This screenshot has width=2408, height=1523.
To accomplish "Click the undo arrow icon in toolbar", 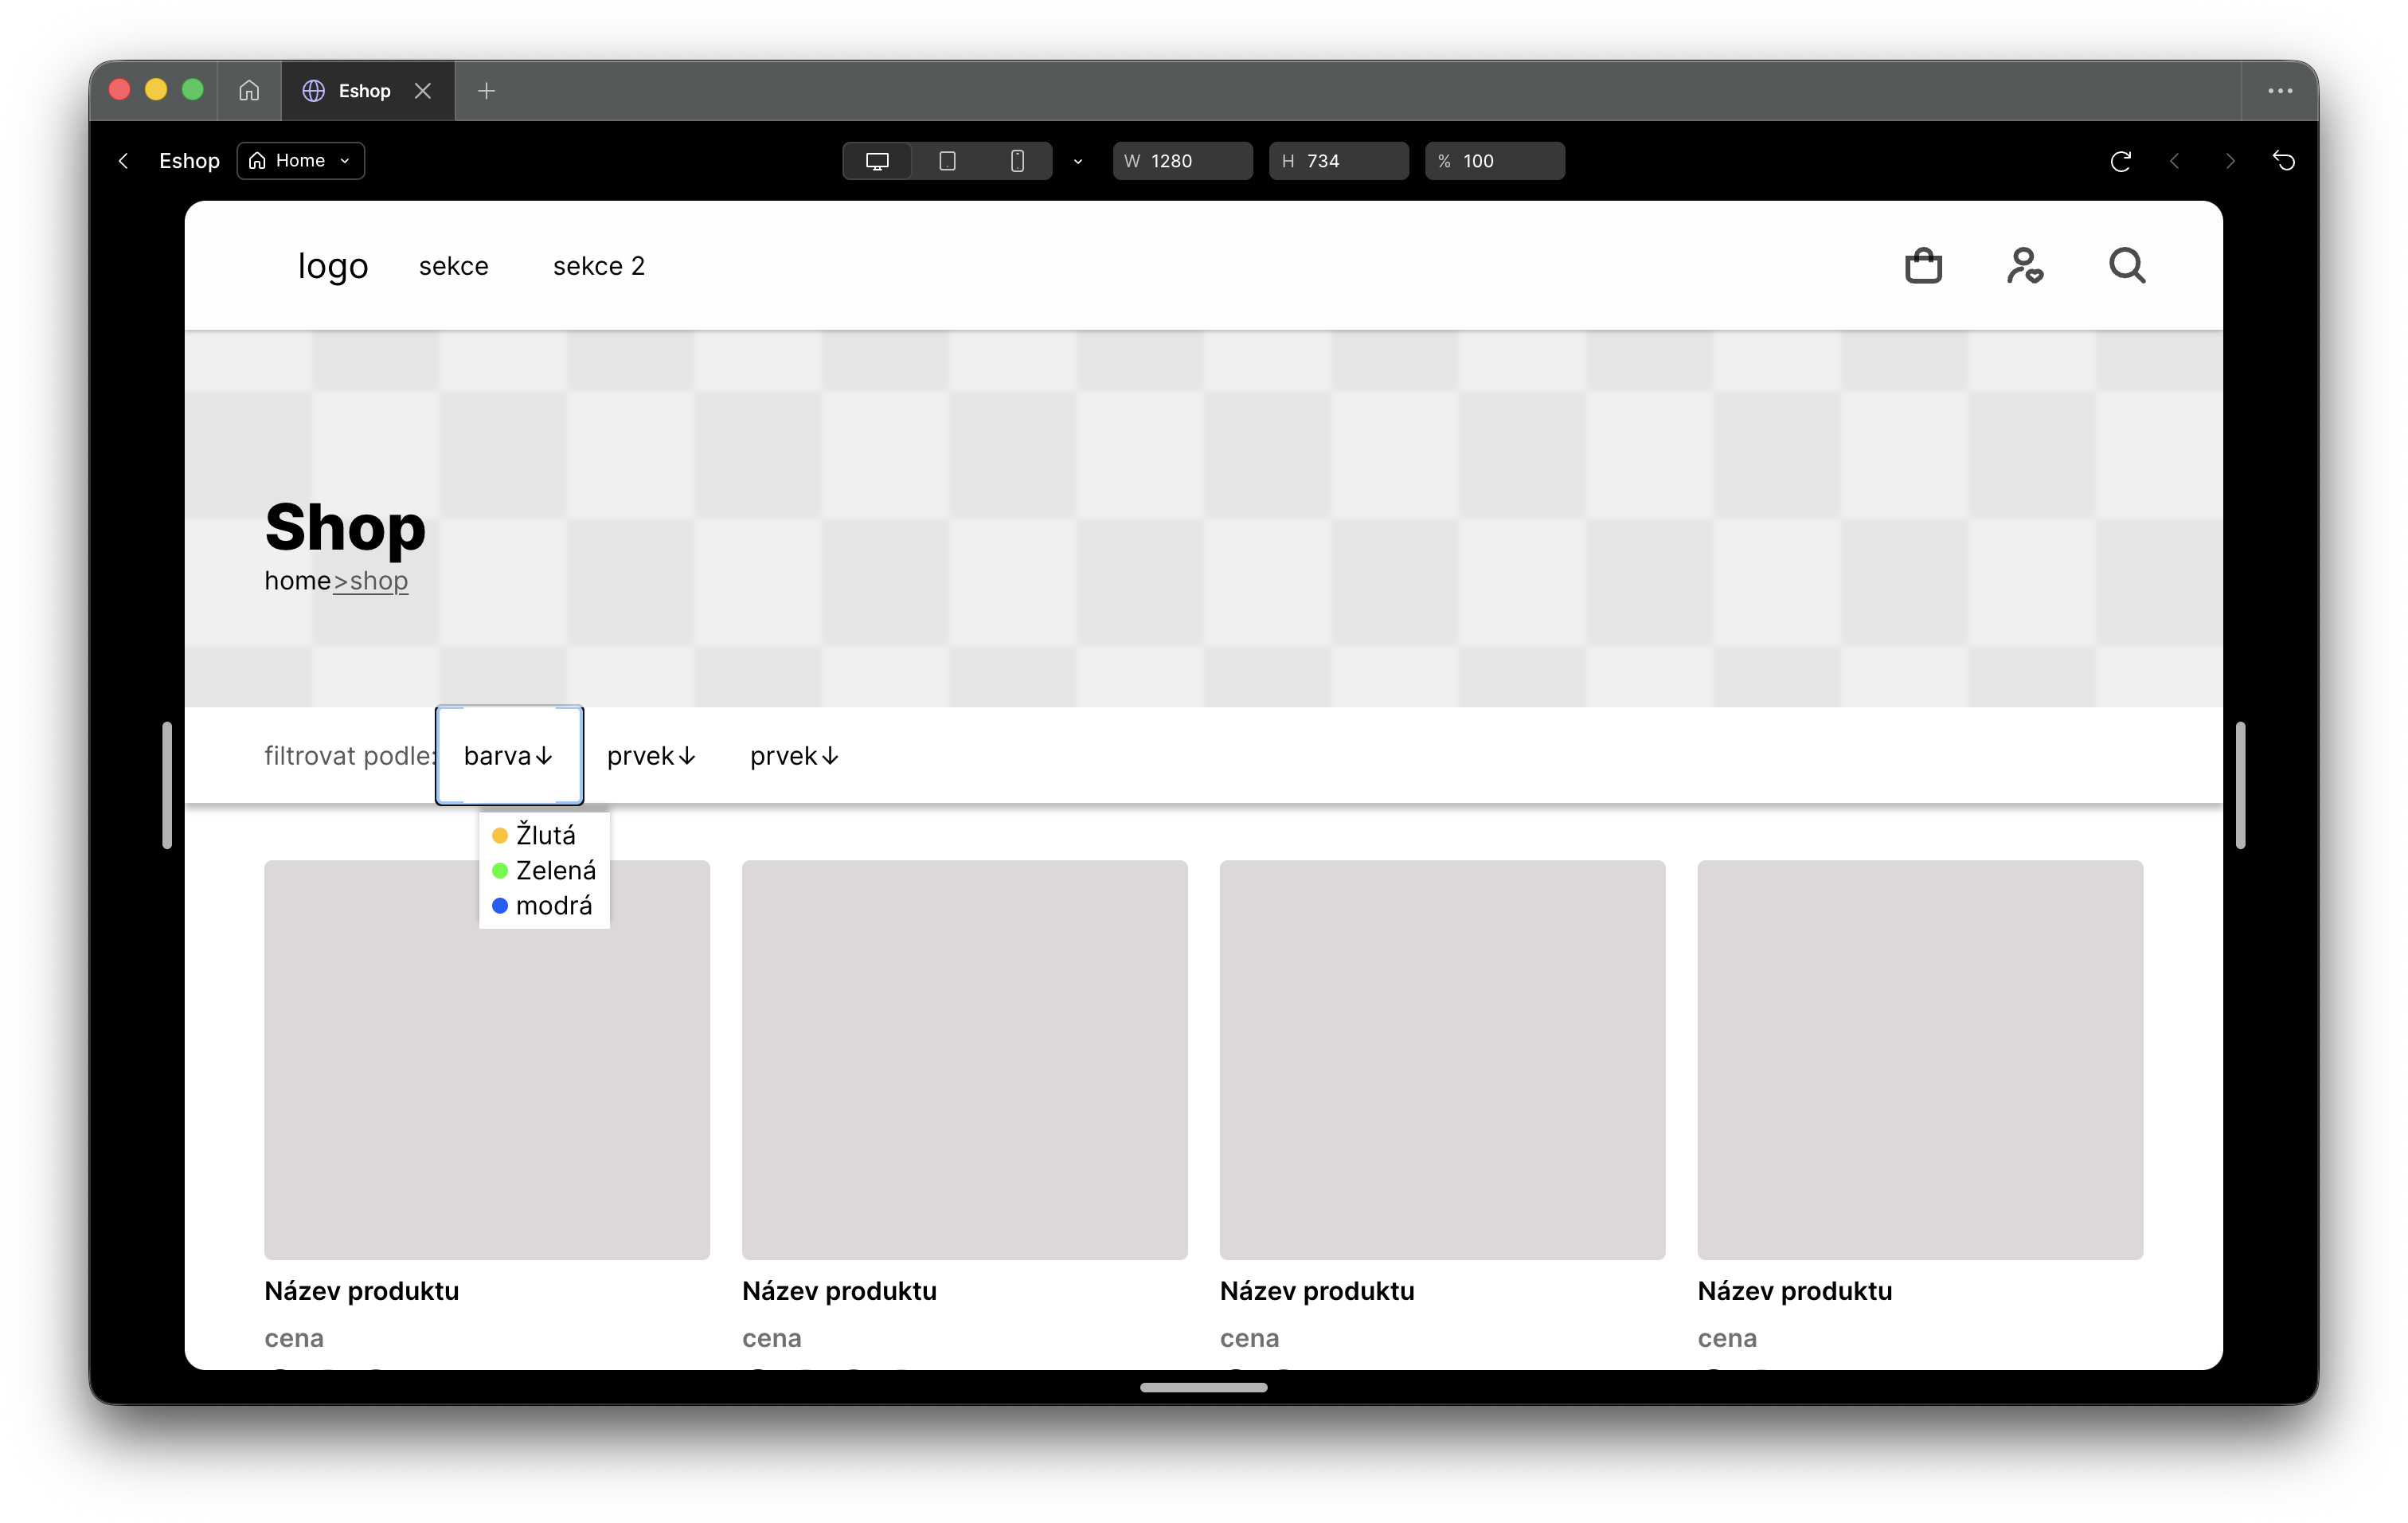I will click(2284, 161).
